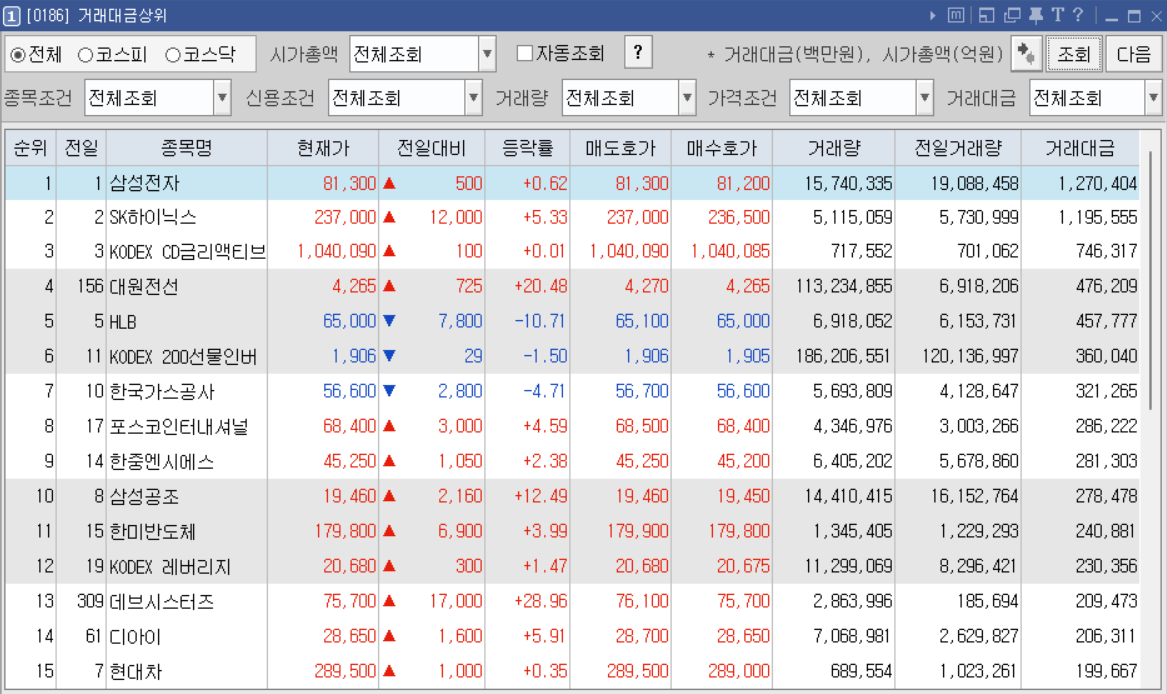Click the red up arrow in 삼성전자 row
The width and height of the screenshot is (1167, 694).
click(x=389, y=183)
